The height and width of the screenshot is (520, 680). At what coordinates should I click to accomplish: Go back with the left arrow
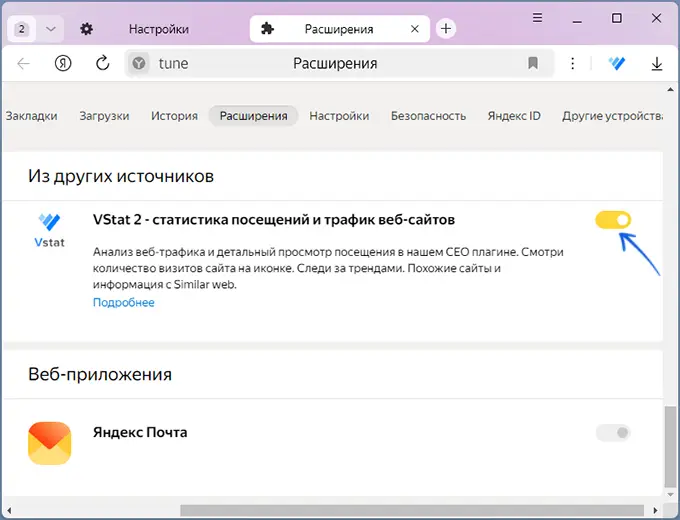pyautogui.click(x=23, y=64)
